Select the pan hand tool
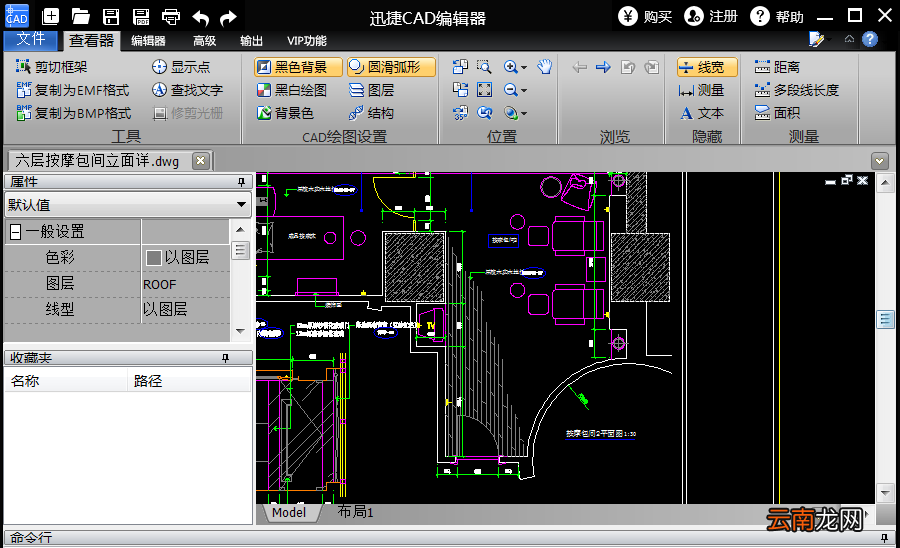 click(x=544, y=67)
